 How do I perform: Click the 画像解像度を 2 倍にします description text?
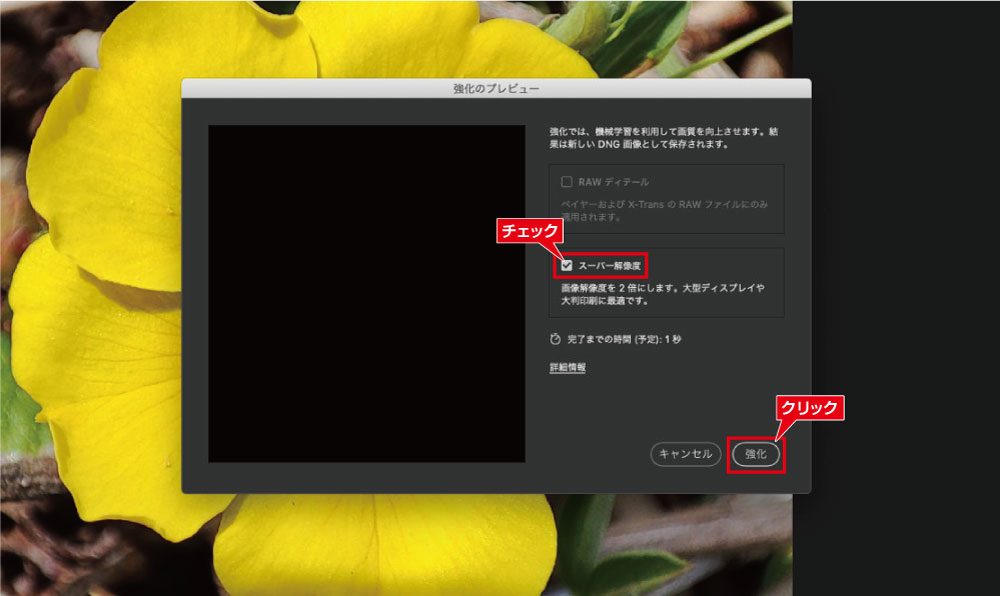point(663,294)
